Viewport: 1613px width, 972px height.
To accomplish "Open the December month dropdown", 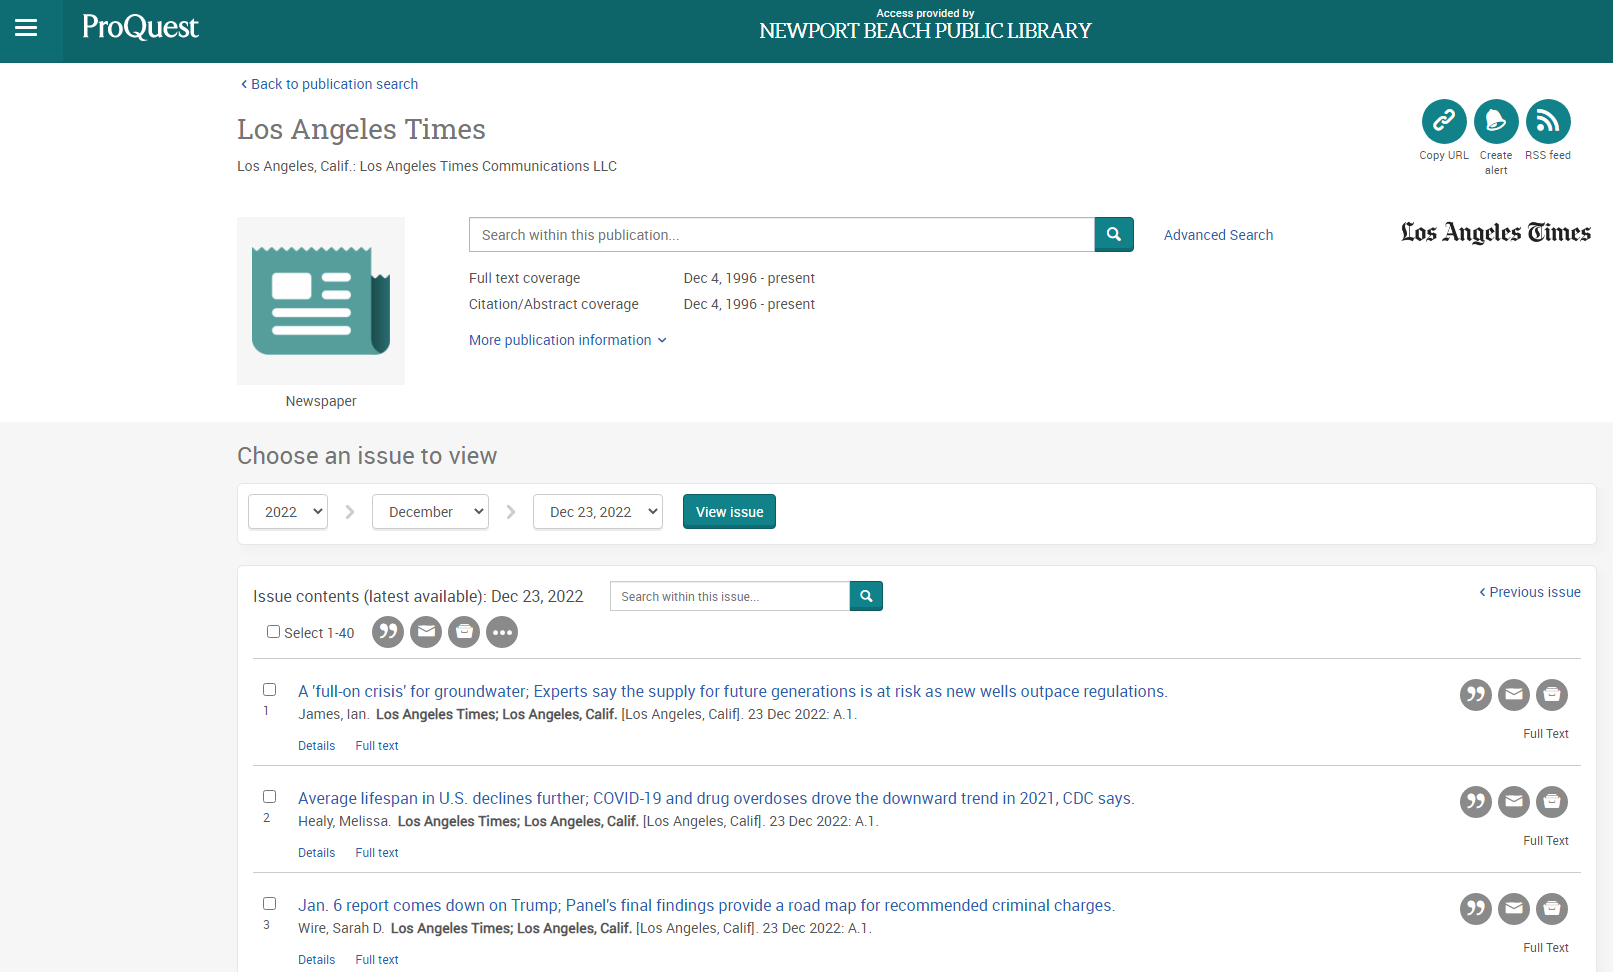I will (x=430, y=512).
